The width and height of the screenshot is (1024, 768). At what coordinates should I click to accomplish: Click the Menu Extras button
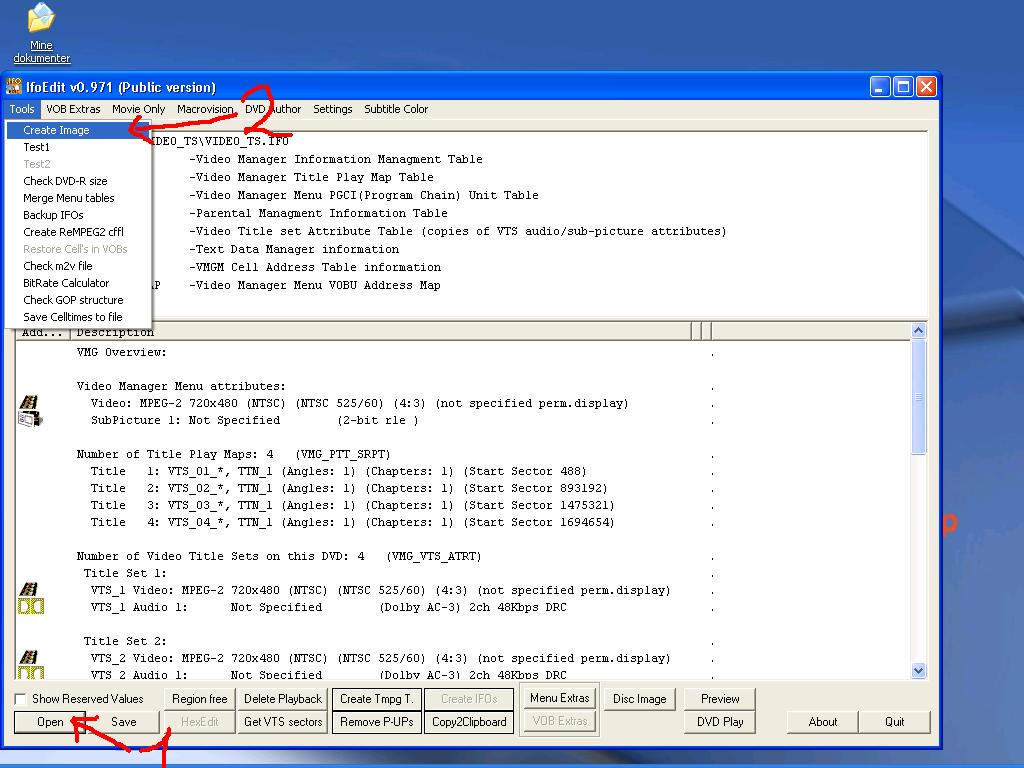pos(560,698)
